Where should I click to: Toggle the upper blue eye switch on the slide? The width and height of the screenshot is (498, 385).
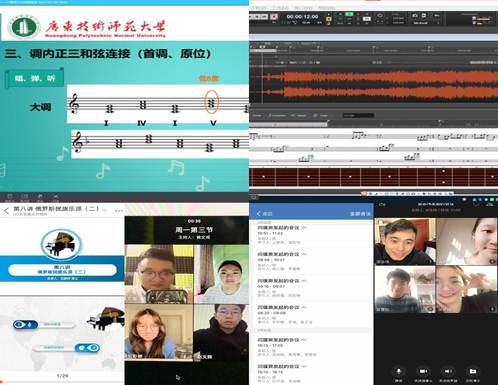pyautogui.click(x=25, y=324)
